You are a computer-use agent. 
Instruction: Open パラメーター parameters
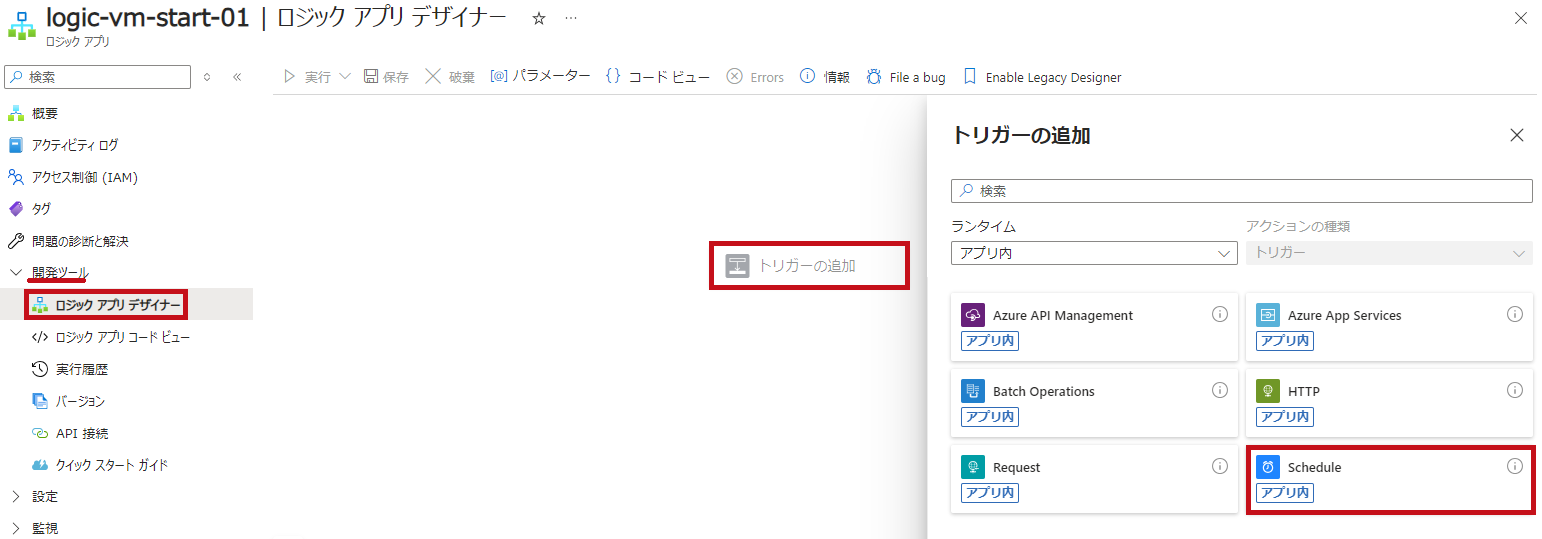[x=540, y=76]
